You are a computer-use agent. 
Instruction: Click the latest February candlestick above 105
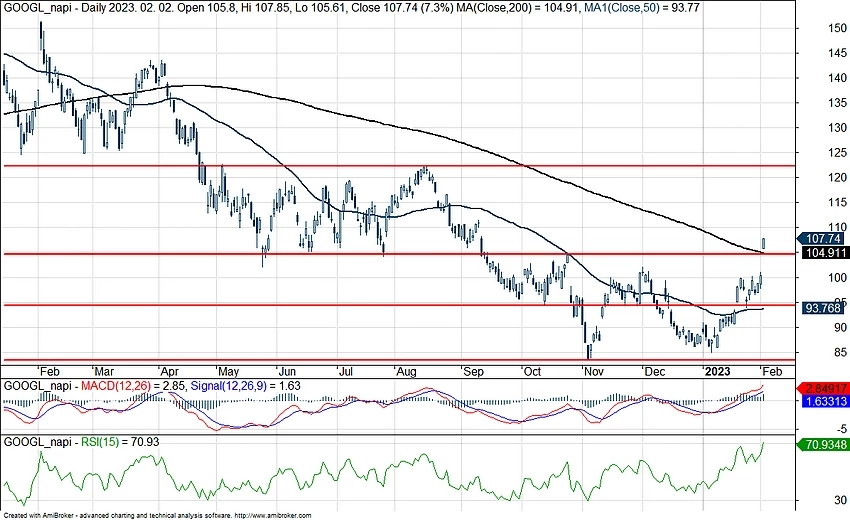pyautogui.click(x=763, y=244)
